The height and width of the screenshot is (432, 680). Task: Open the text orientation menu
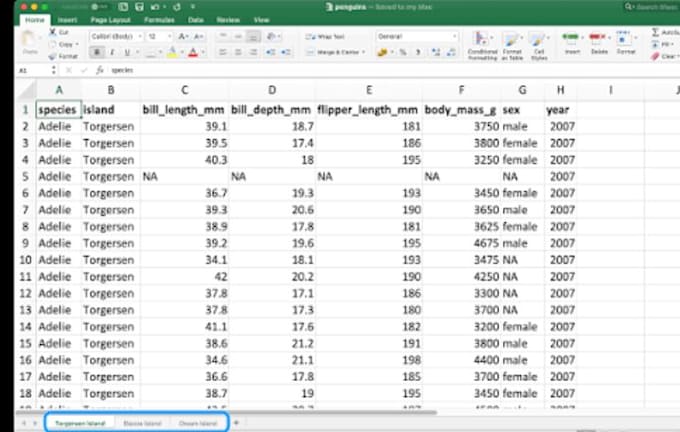[273, 36]
